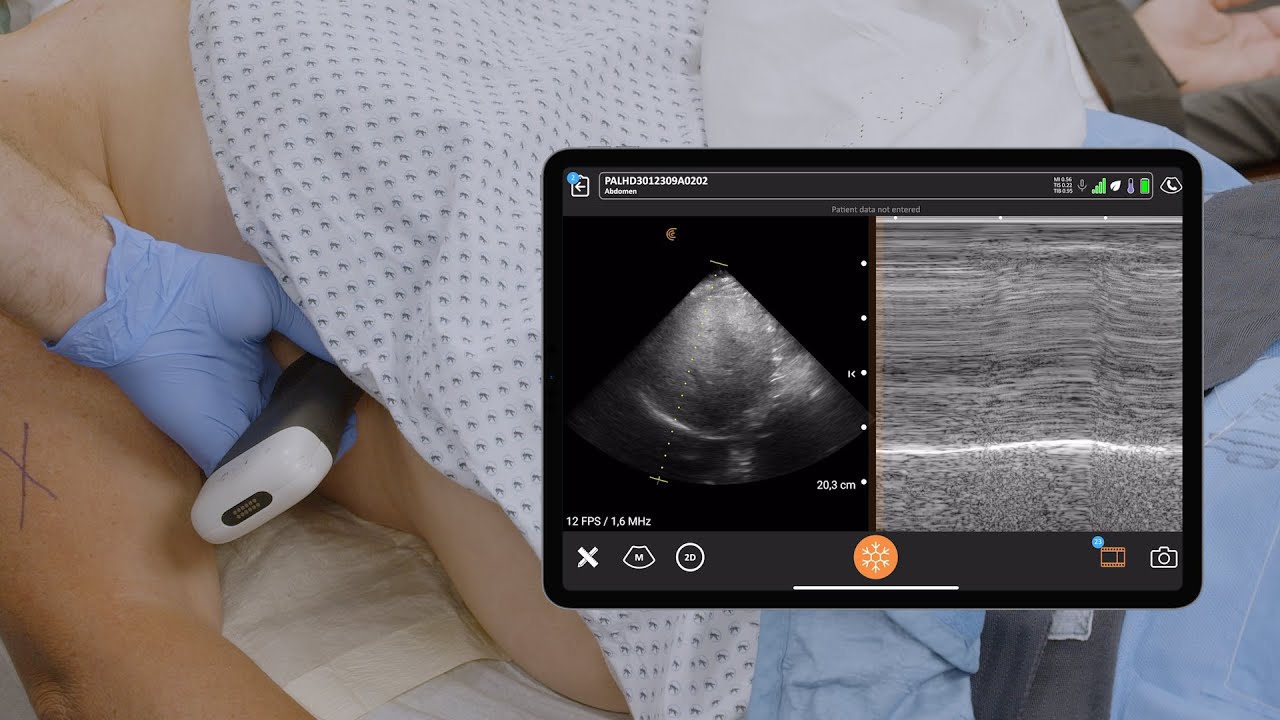Tap the focus marker arrow on depth scale
Image resolution: width=1280 pixels, height=720 pixels.
click(851, 374)
